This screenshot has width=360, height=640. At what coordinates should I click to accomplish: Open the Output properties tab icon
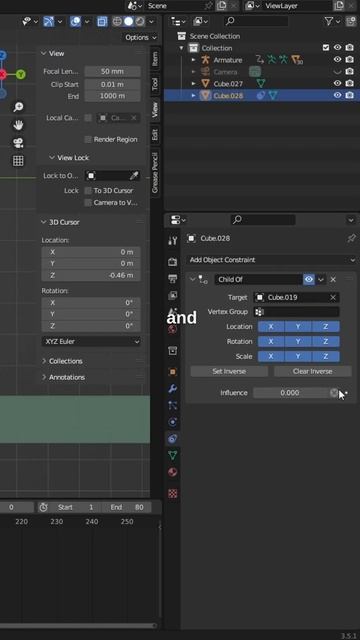[x=173, y=278]
